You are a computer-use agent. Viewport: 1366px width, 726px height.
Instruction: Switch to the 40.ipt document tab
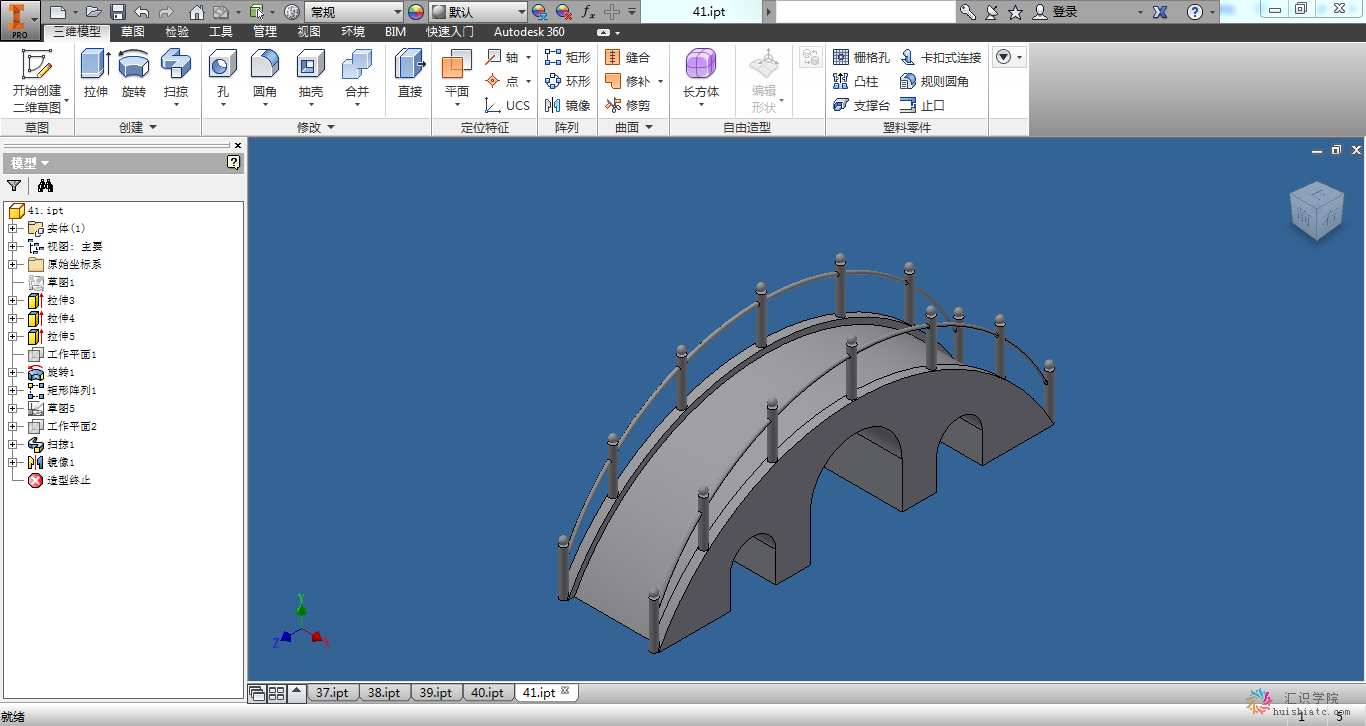tap(487, 692)
